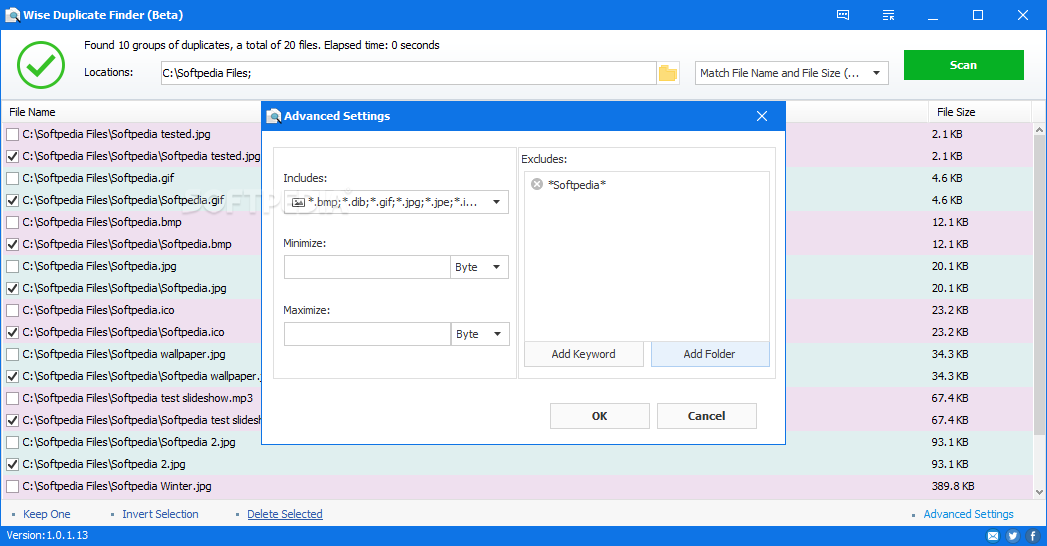The image size is (1047, 546).
Task: Open the Advanced Settings link
Action: [x=968, y=514]
